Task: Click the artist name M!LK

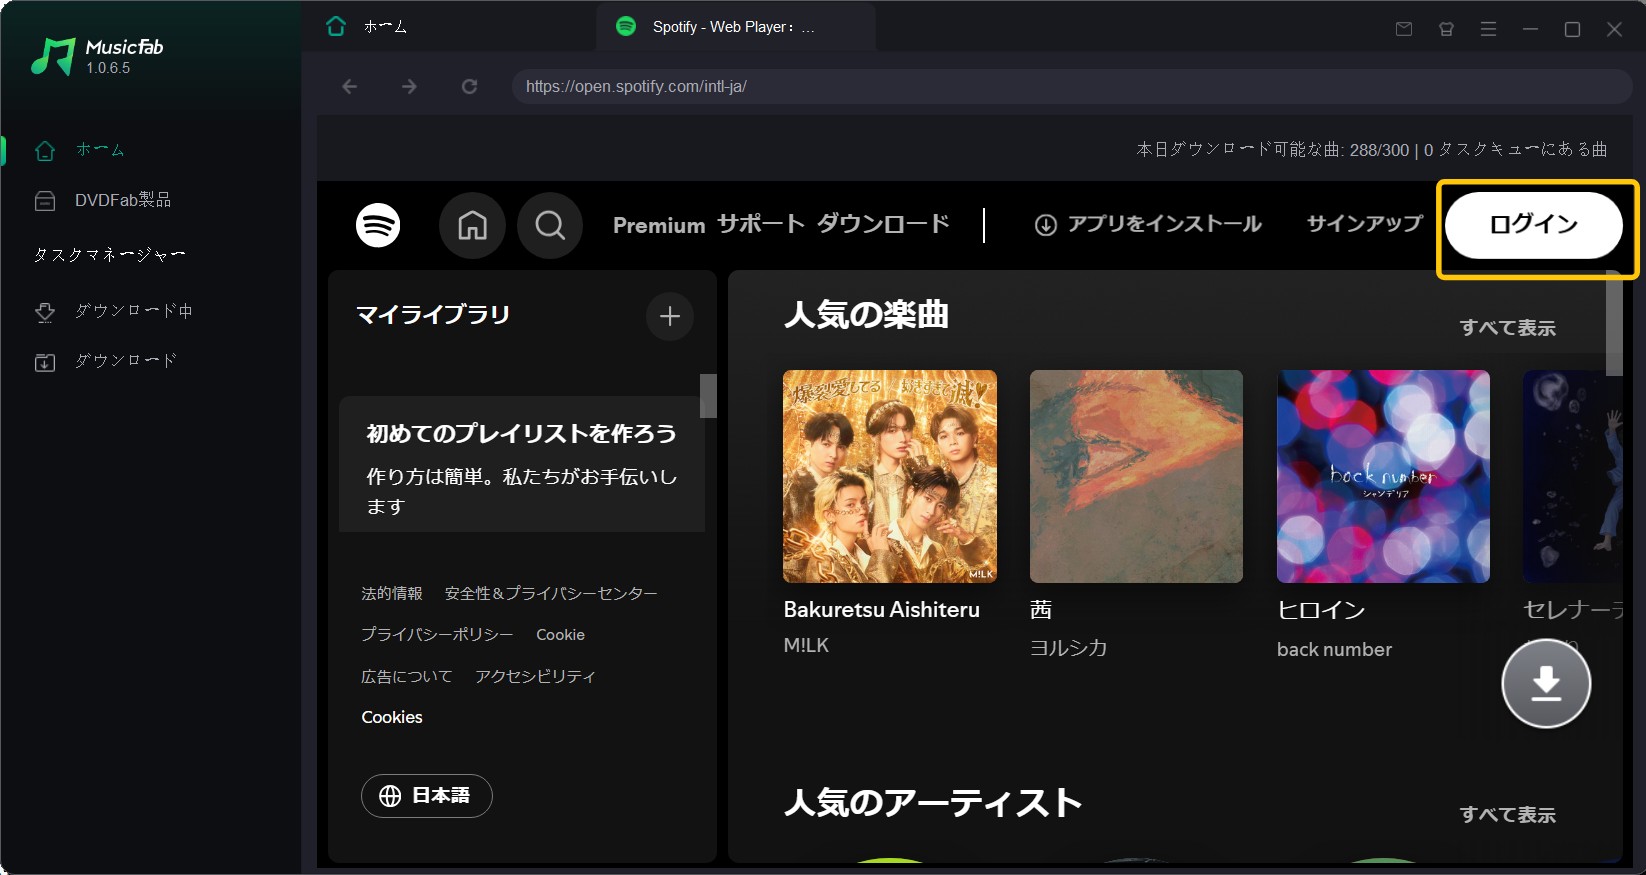Action: click(x=806, y=646)
